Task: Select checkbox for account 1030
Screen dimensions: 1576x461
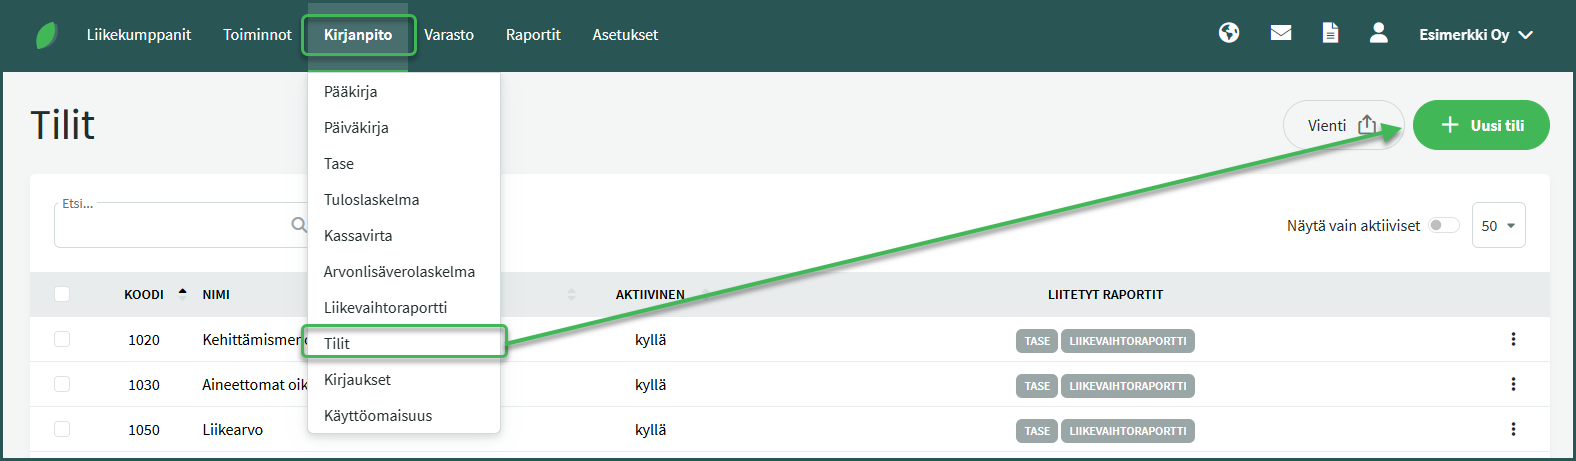Action: pyautogui.click(x=62, y=385)
